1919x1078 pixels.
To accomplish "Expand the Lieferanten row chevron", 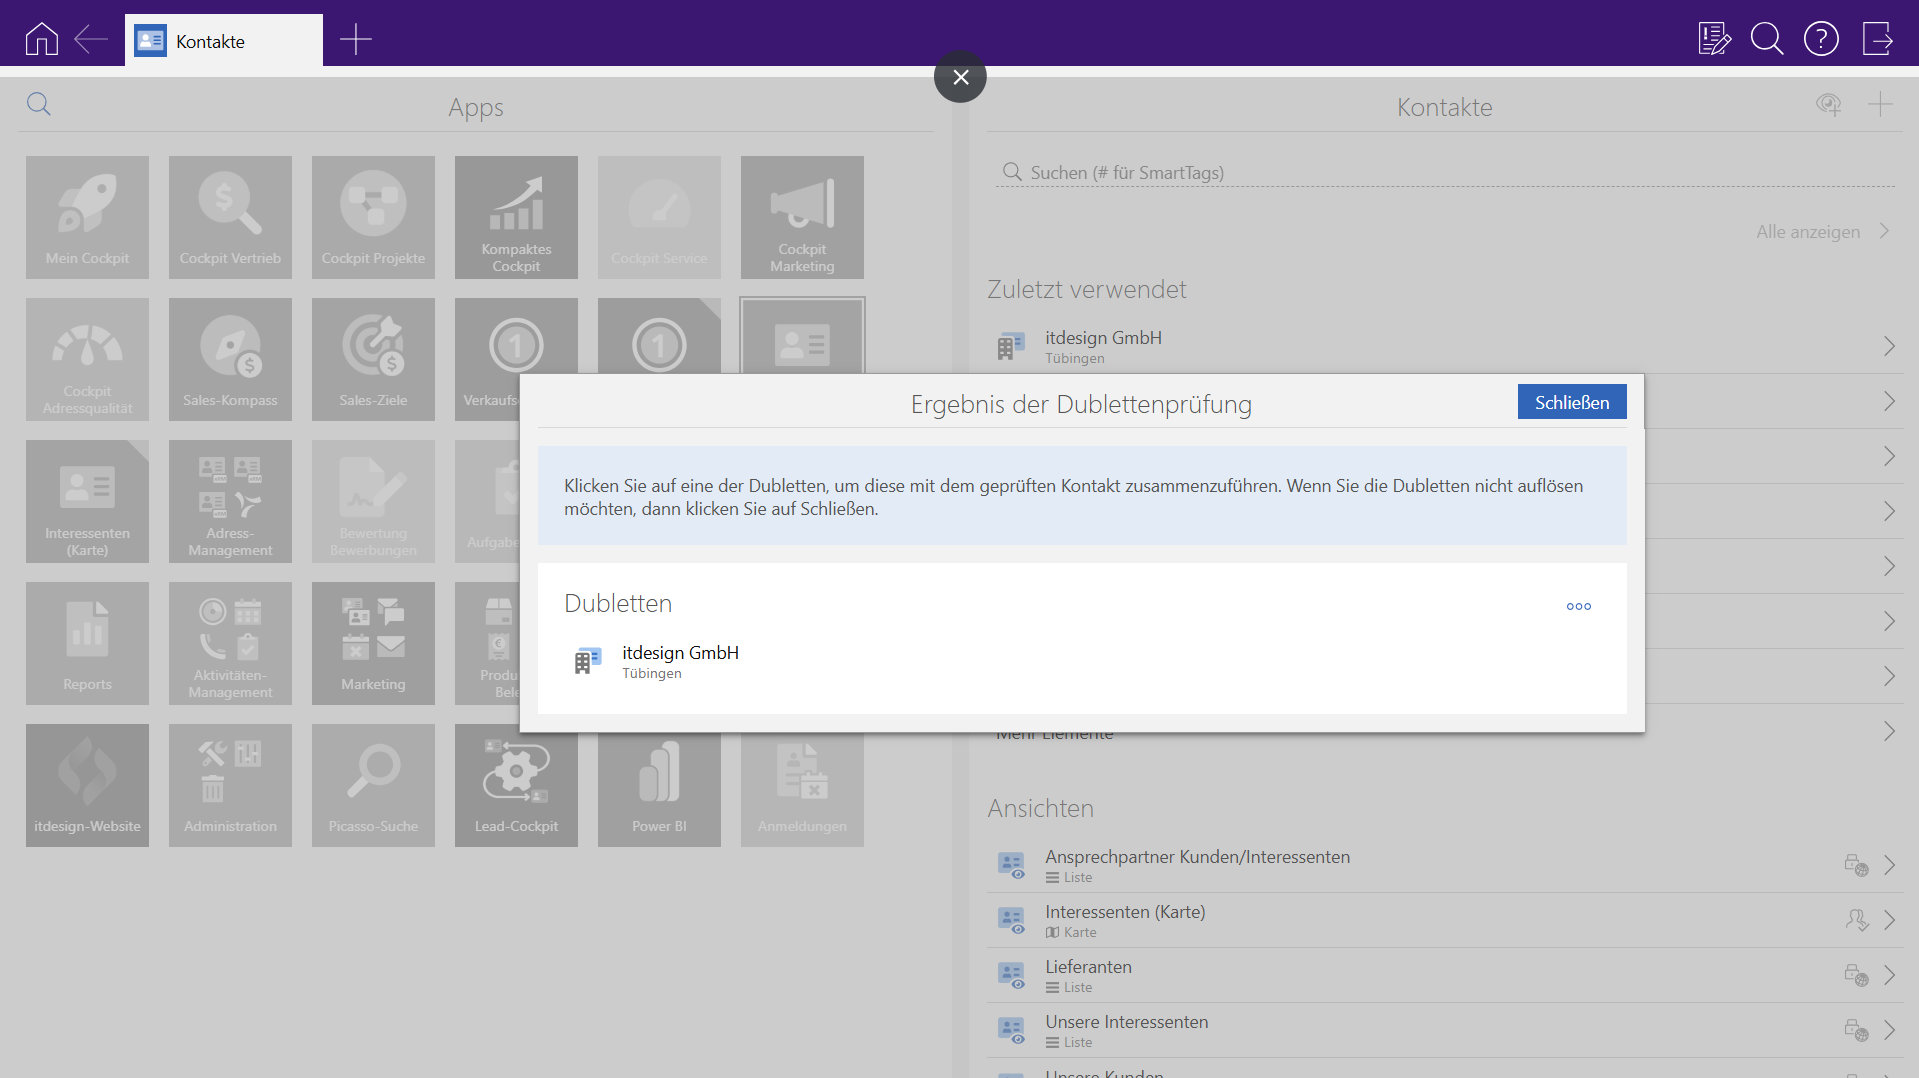I will point(1889,975).
